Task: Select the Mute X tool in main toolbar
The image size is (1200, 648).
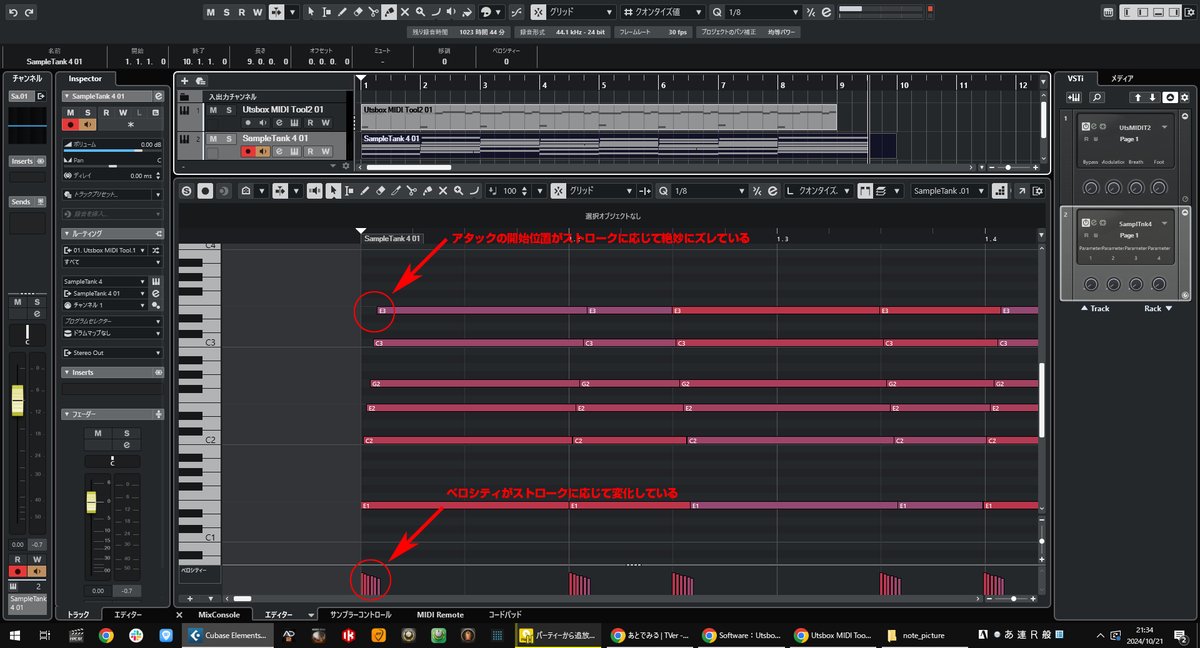Action: (404, 12)
